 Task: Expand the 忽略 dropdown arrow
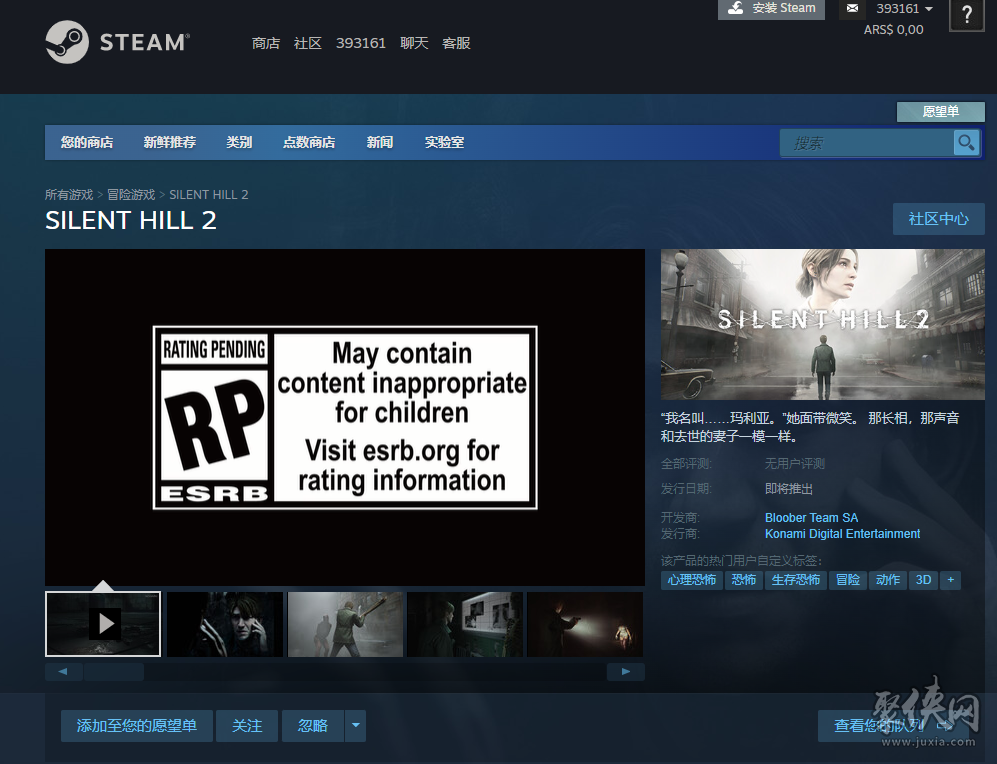tap(355, 726)
